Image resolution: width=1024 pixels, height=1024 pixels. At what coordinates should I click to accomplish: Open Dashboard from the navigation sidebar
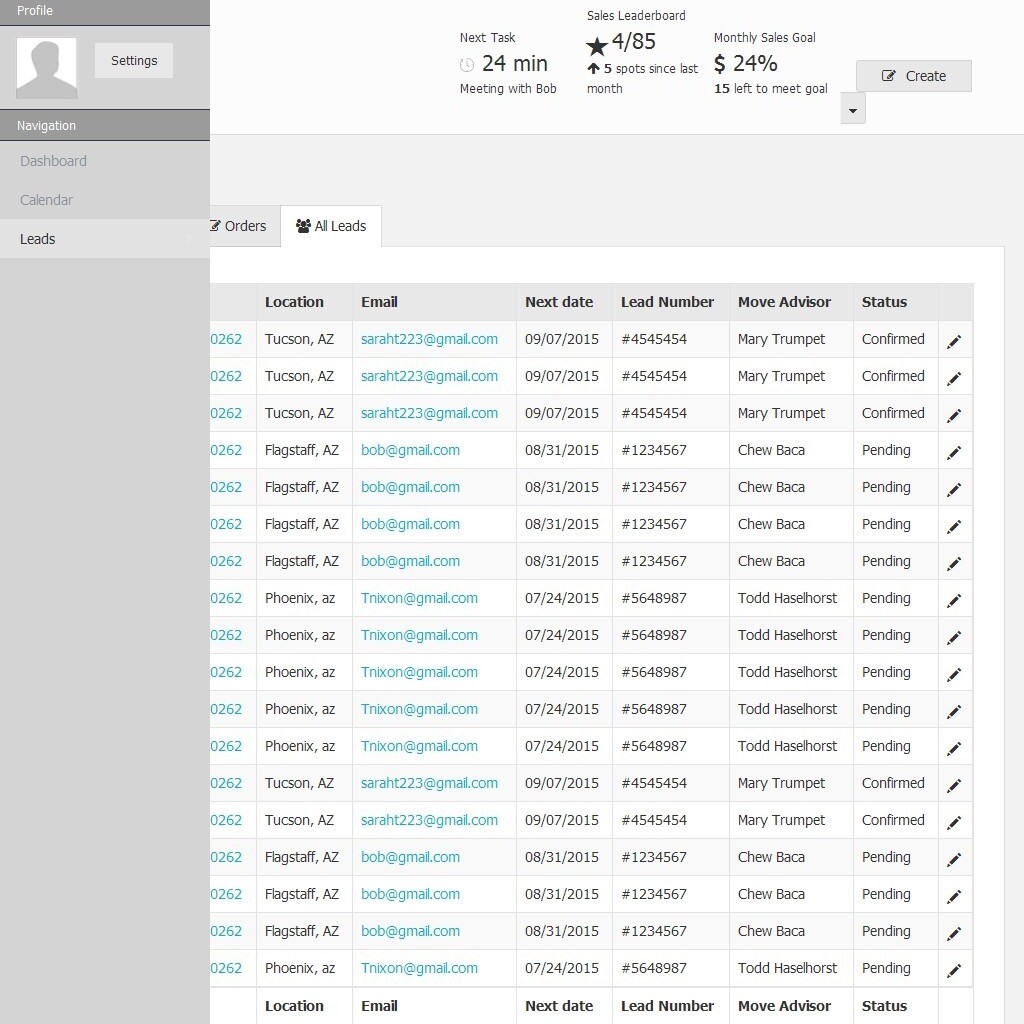(x=53, y=161)
